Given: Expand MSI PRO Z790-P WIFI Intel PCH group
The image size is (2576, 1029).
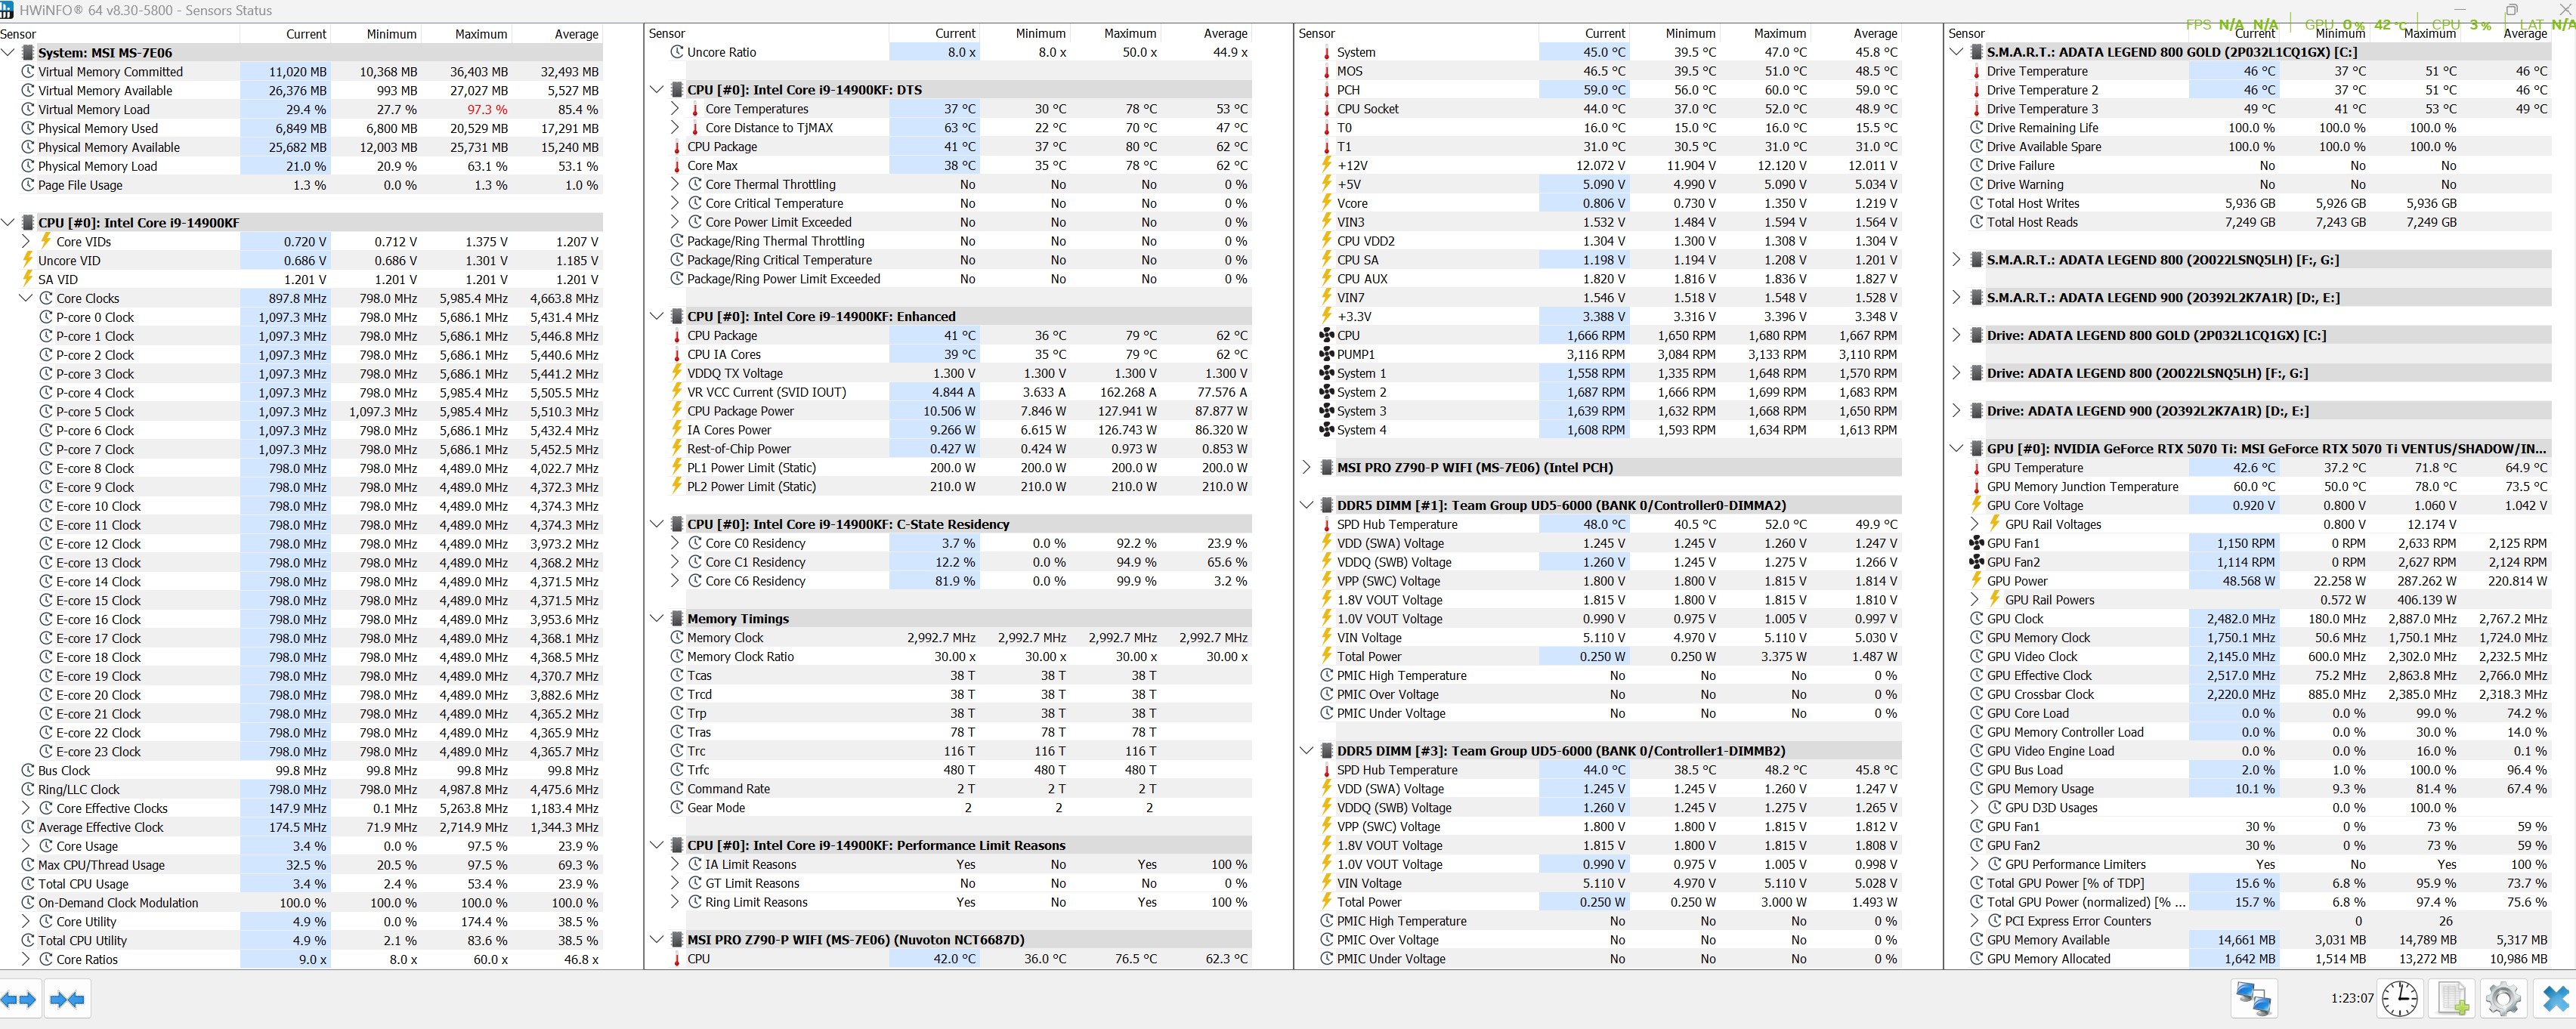Looking at the screenshot, I should [x=1307, y=467].
